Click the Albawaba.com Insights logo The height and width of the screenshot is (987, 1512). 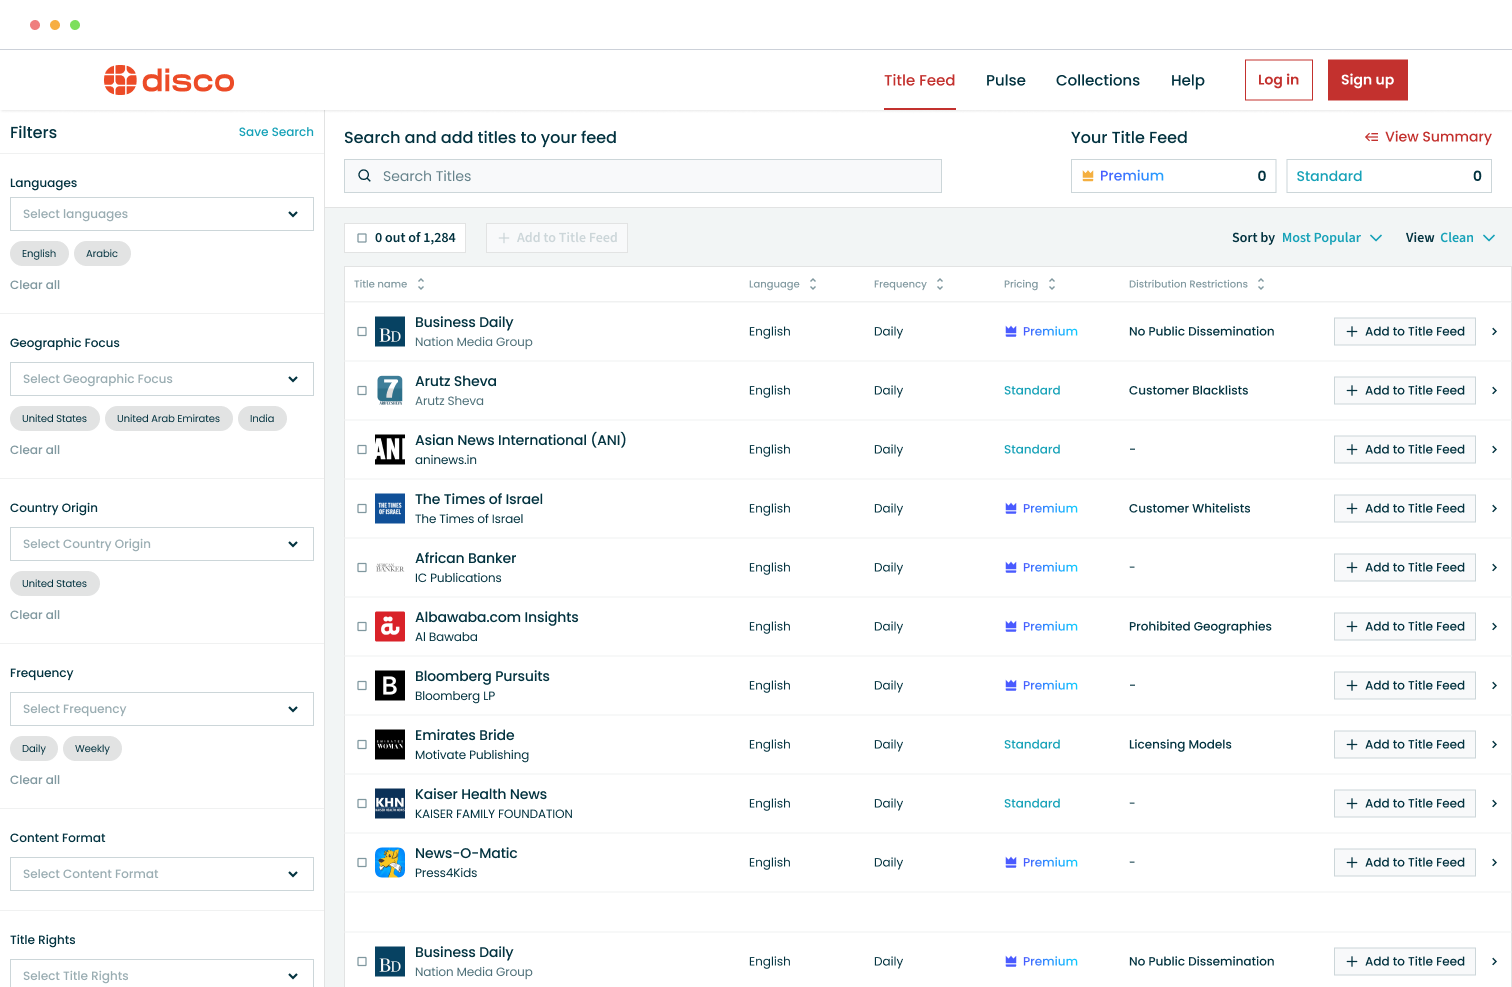point(390,627)
